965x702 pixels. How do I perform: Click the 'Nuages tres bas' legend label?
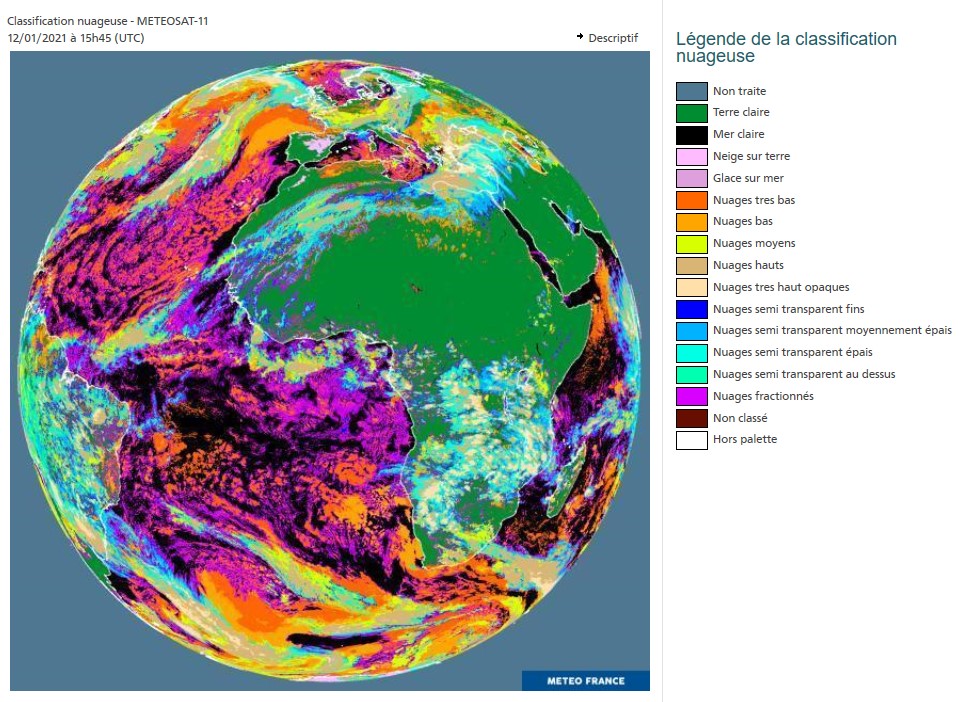pyautogui.click(x=754, y=200)
